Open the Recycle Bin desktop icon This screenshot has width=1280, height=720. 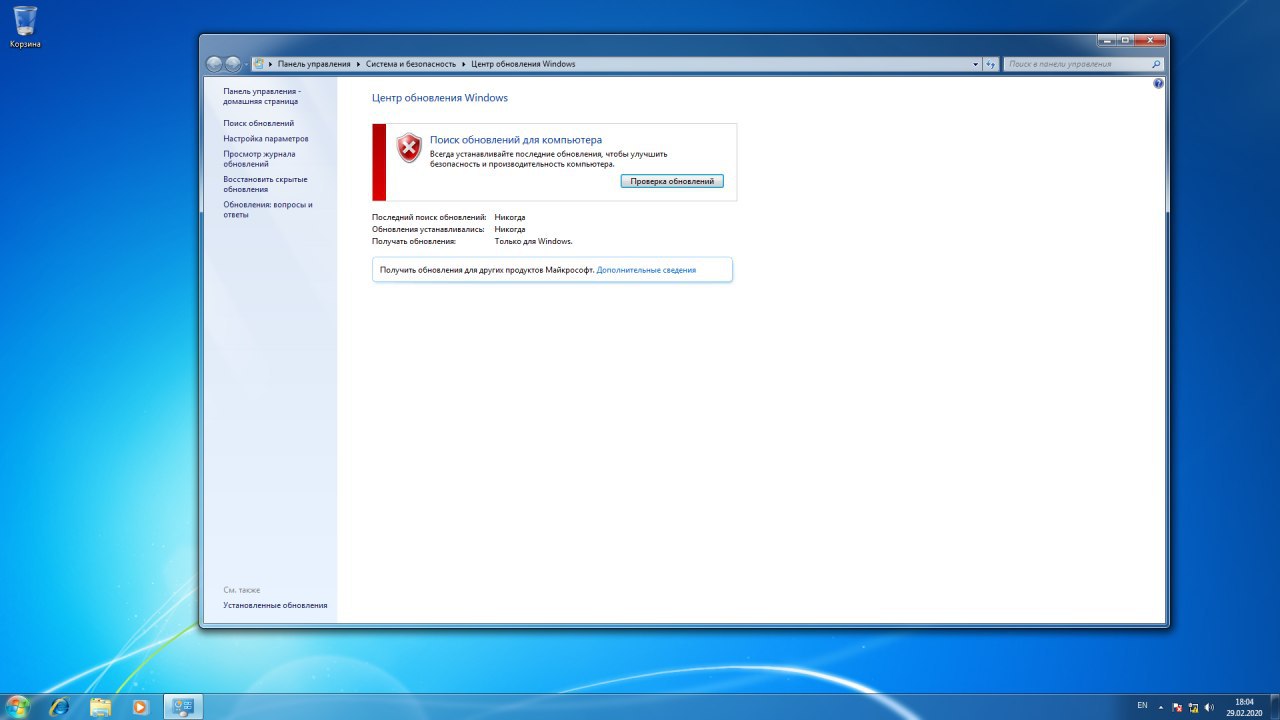25,27
